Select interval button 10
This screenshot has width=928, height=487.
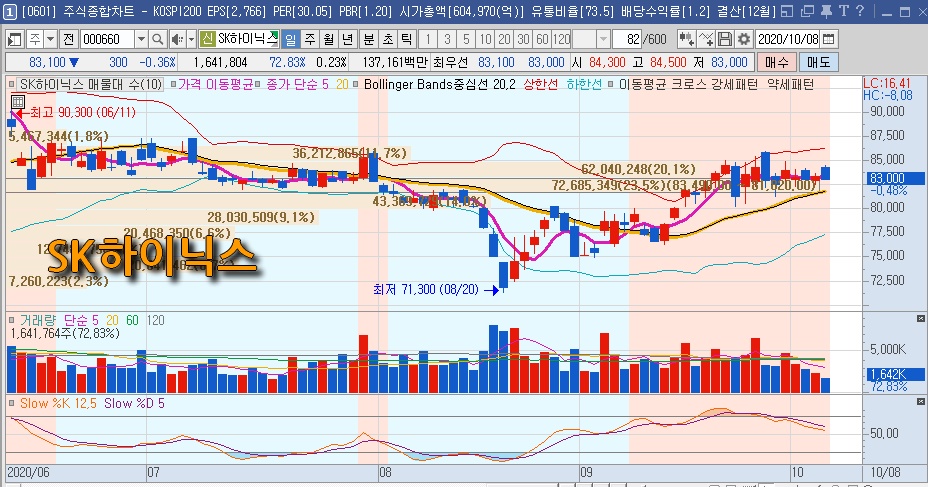[485, 40]
